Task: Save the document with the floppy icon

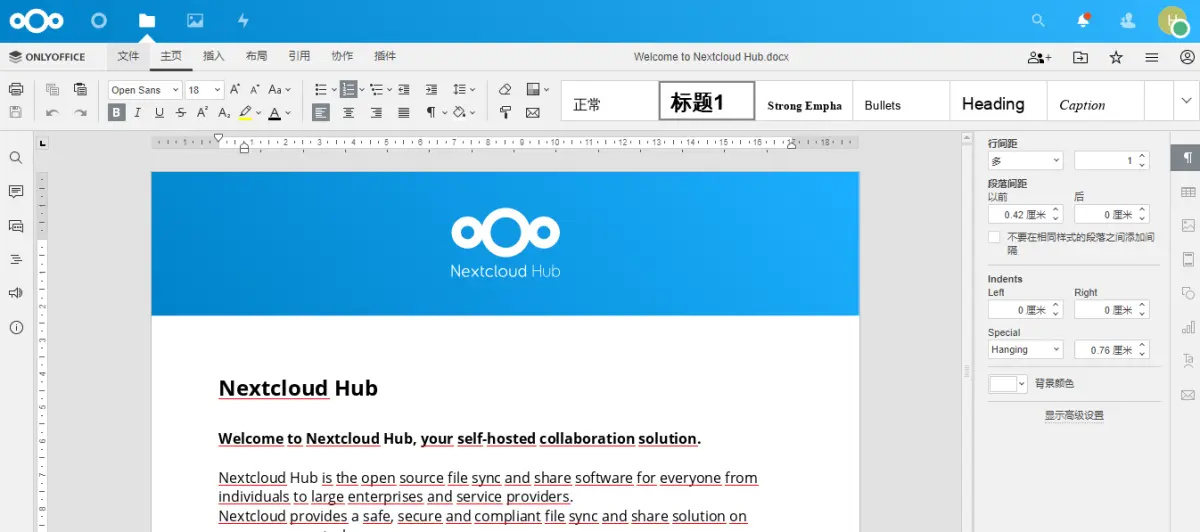Action: click(16, 113)
